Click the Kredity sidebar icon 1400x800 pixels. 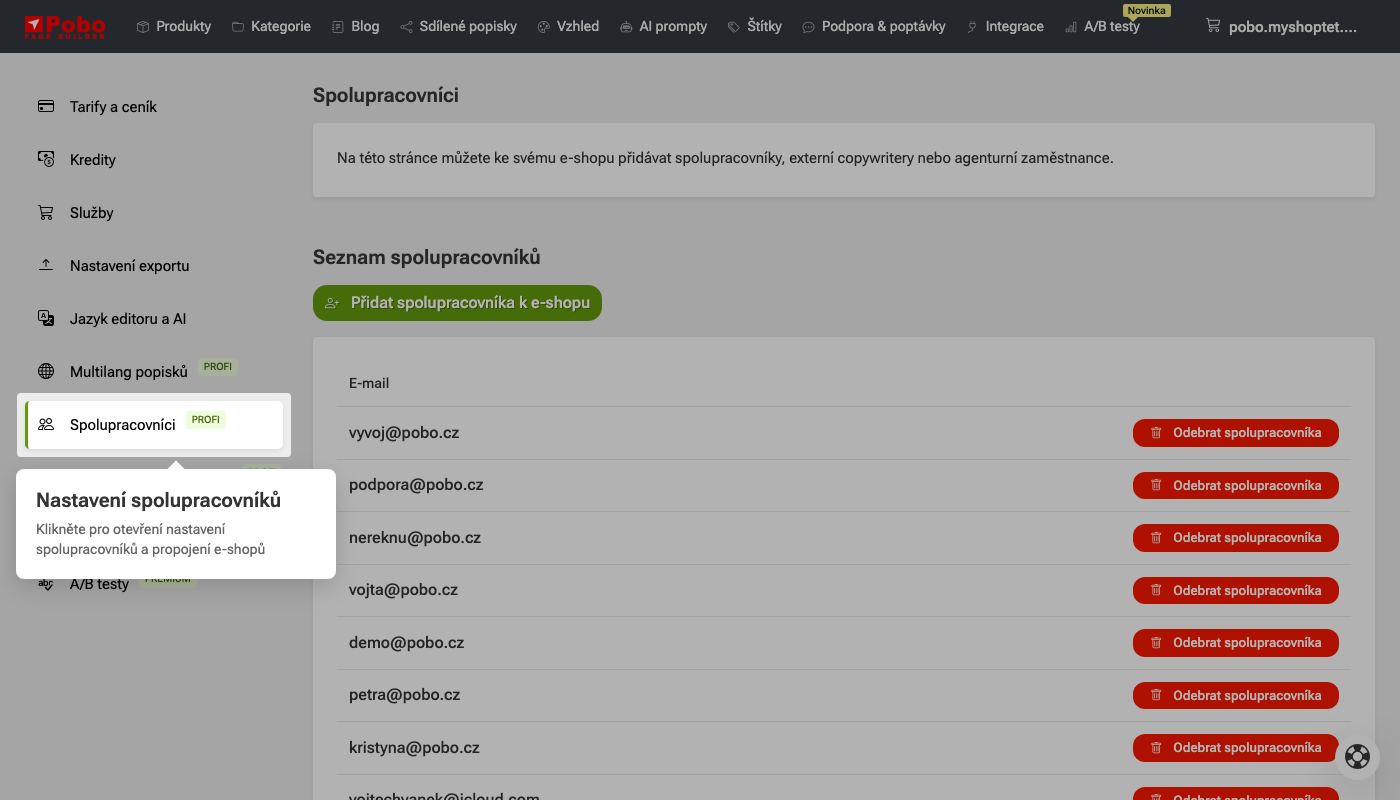click(46, 159)
